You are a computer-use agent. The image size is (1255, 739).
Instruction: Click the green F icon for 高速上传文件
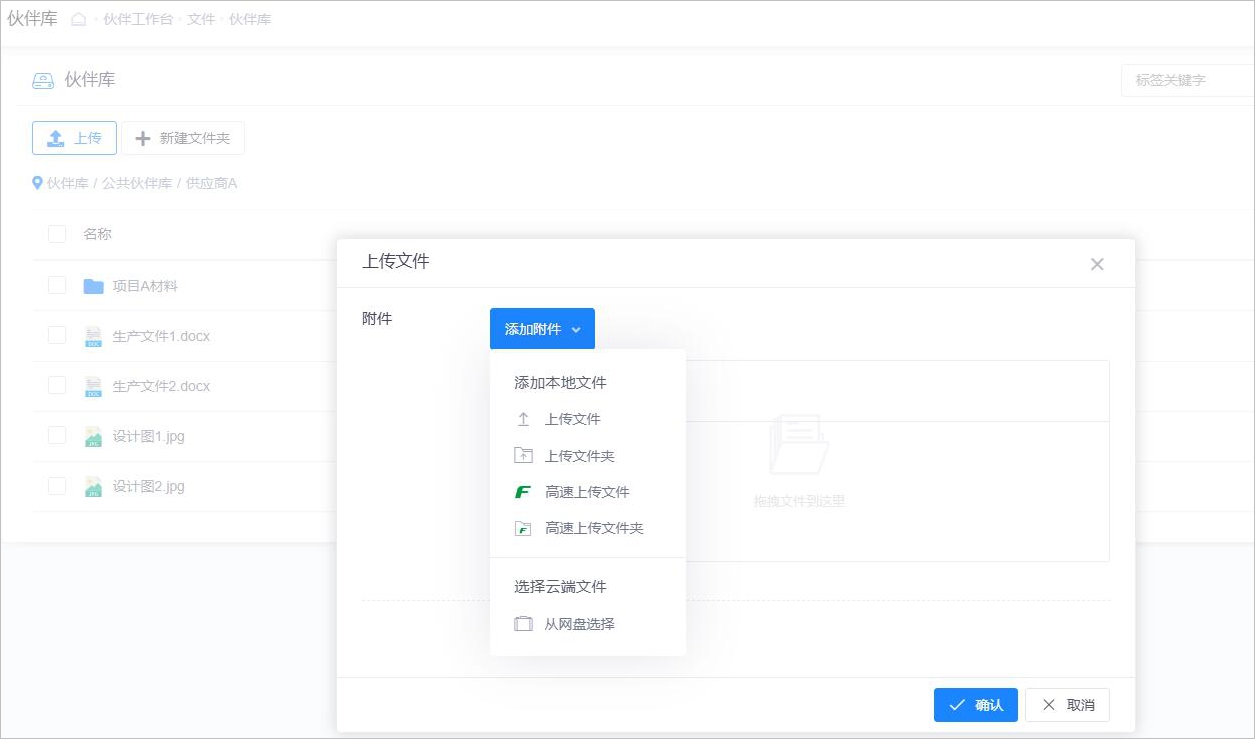pyautogui.click(x=523, y=492)
